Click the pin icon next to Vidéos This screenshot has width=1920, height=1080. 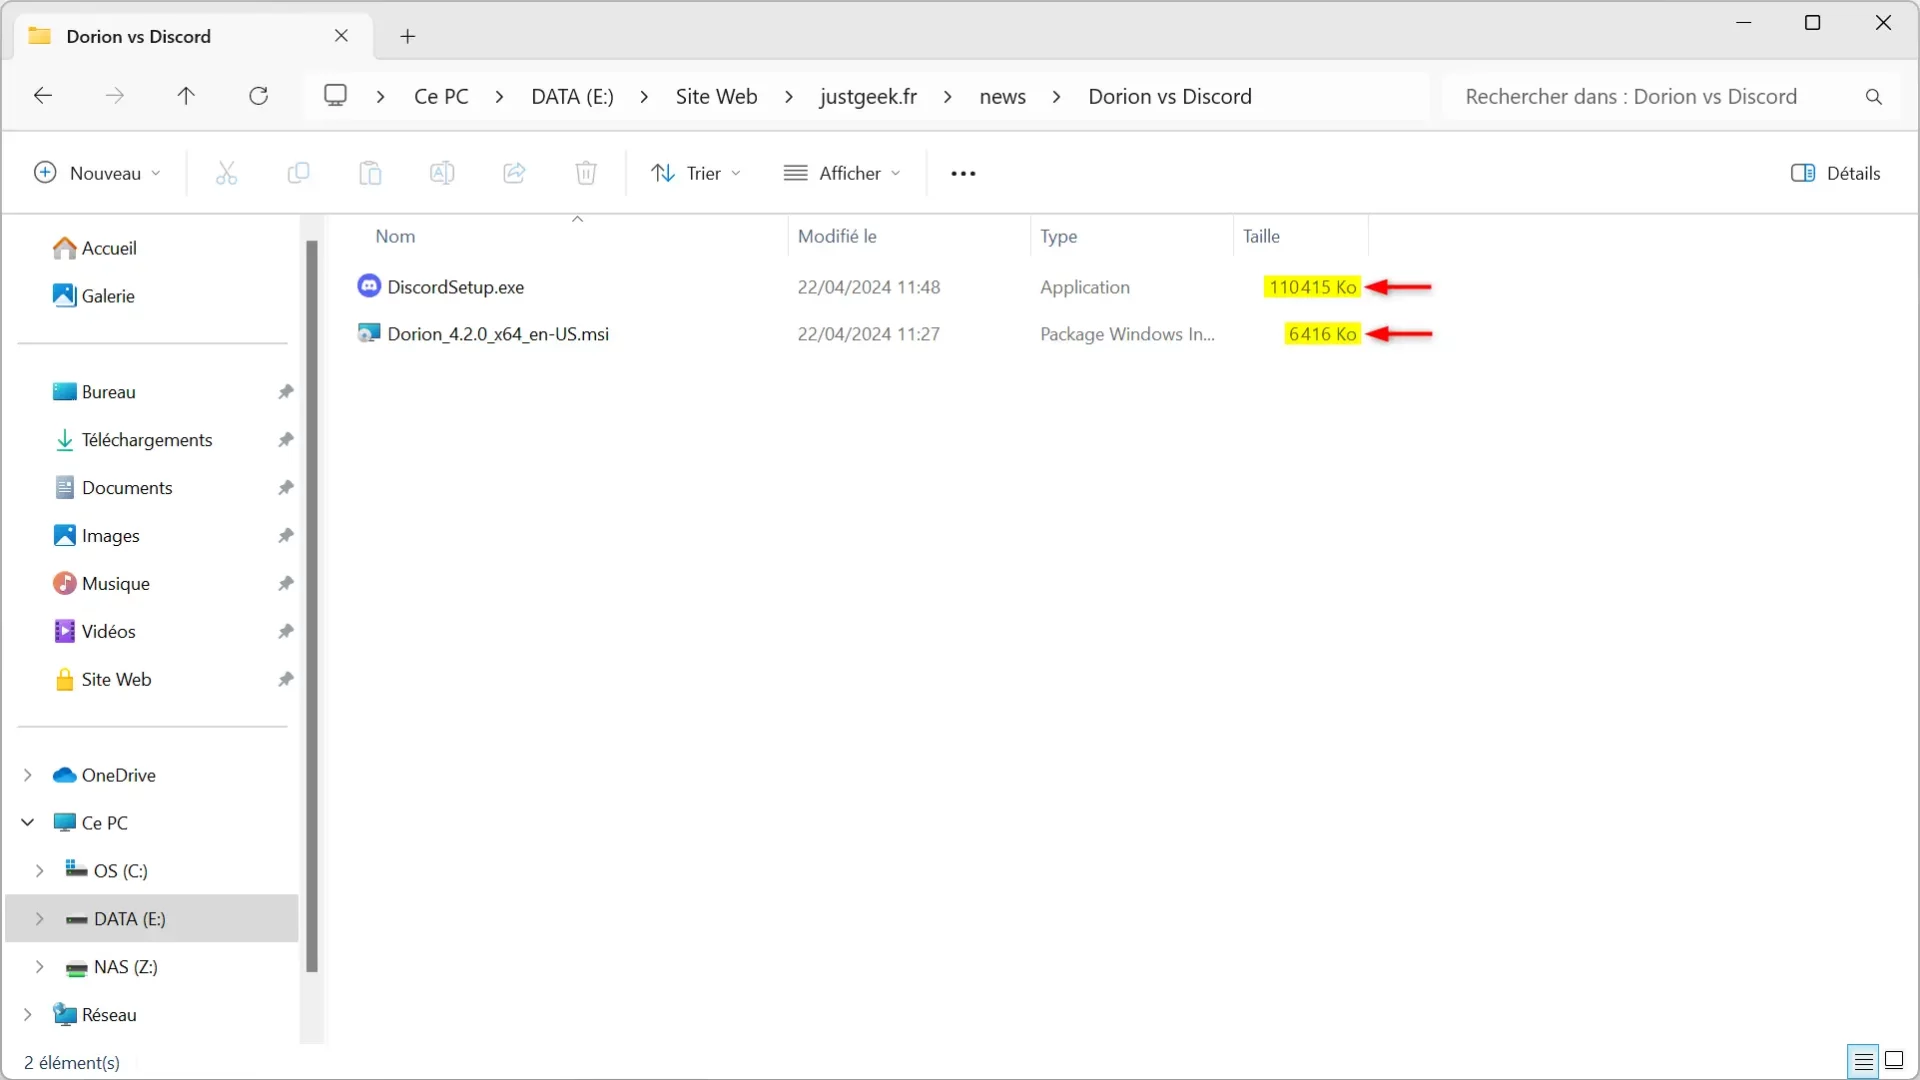[x=286, y=631]
